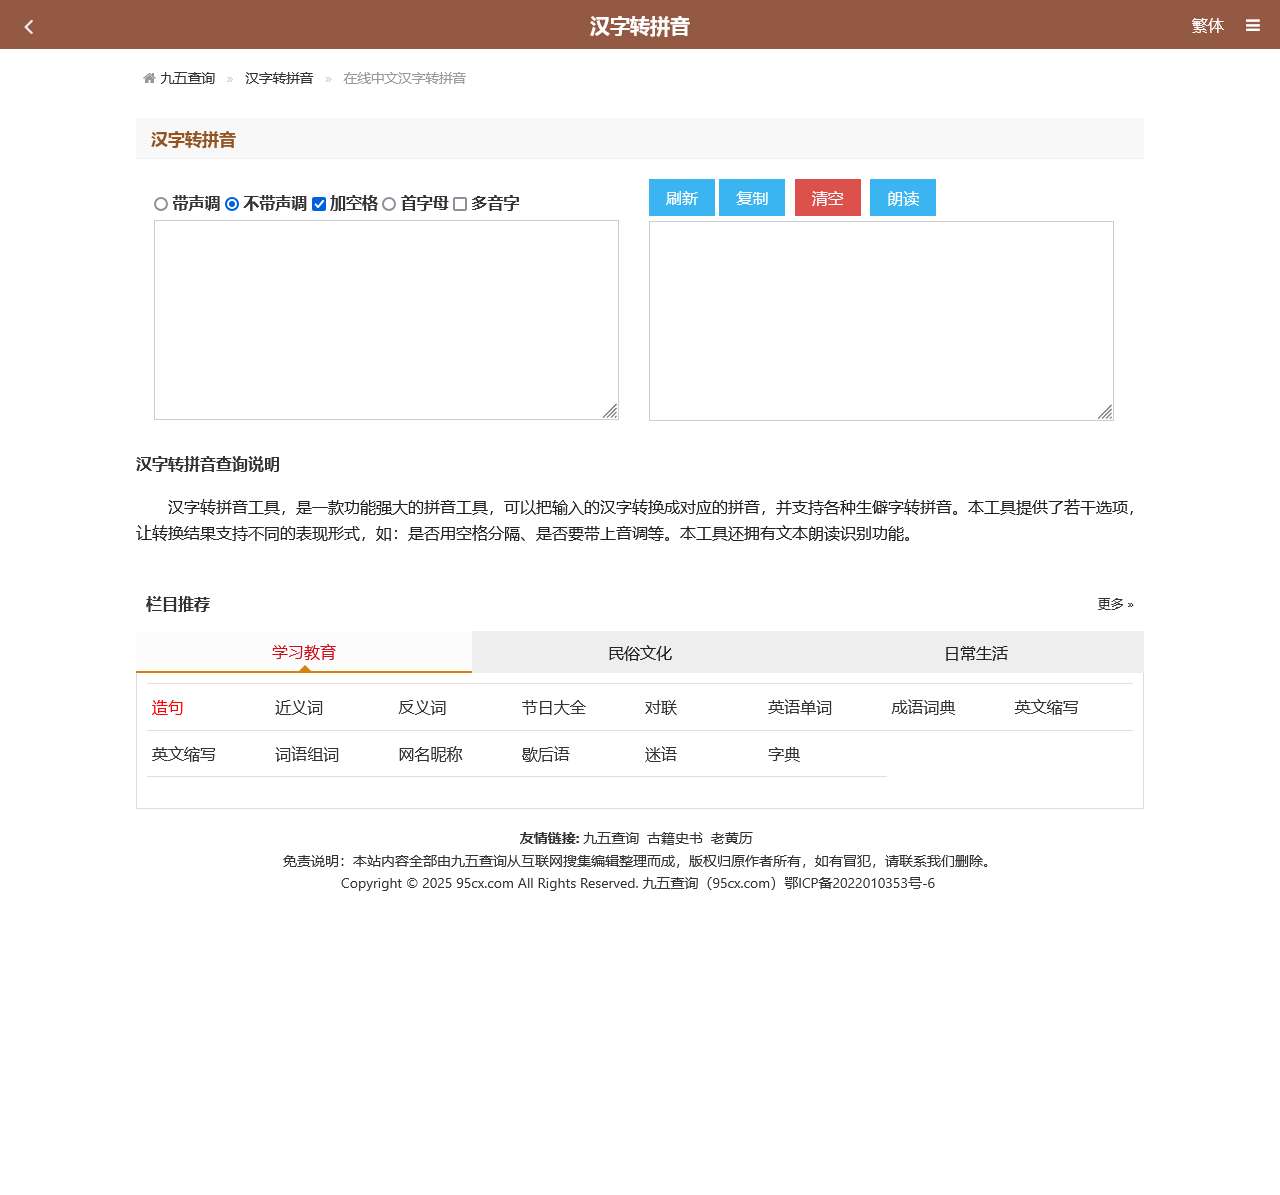This screenshot has width=1280, height=1195.
Task: Open the 迷语 link
Action: pyautogui.click(x=661, y=755)
